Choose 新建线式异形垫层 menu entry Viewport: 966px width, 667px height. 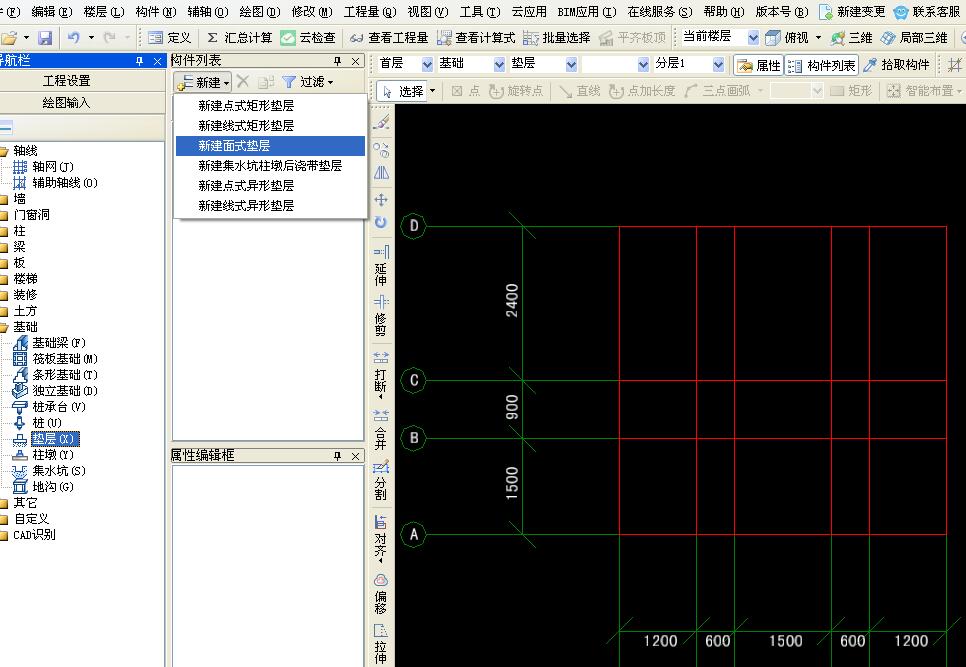coord(270,205)
